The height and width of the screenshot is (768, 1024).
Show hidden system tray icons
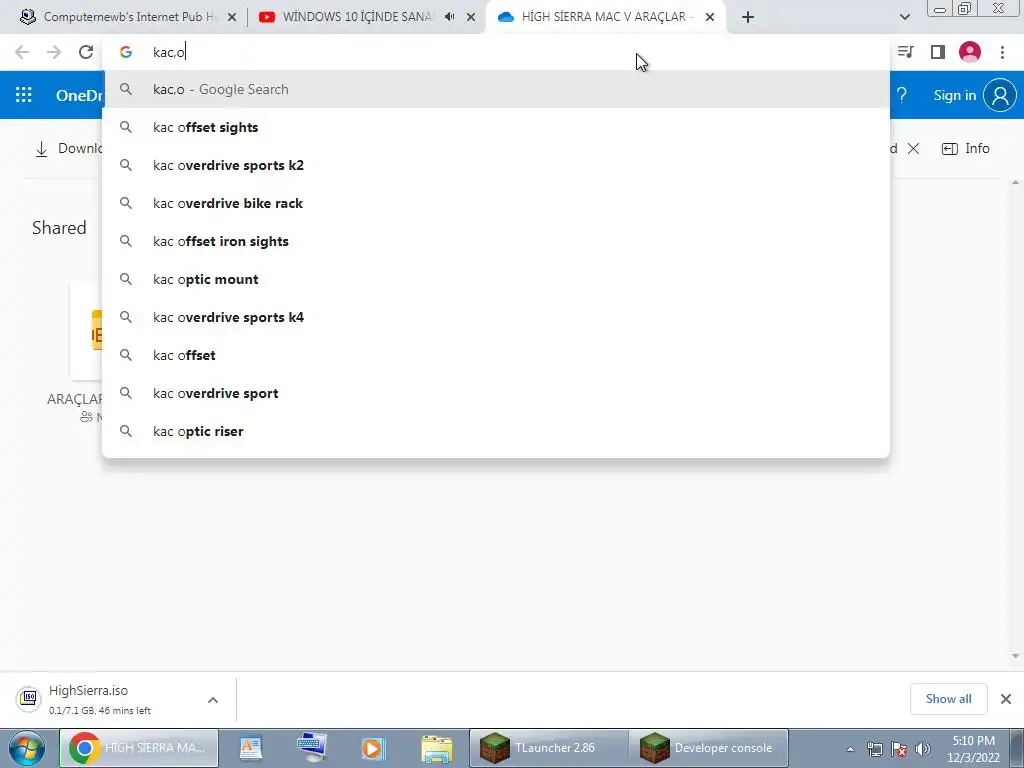850,749
